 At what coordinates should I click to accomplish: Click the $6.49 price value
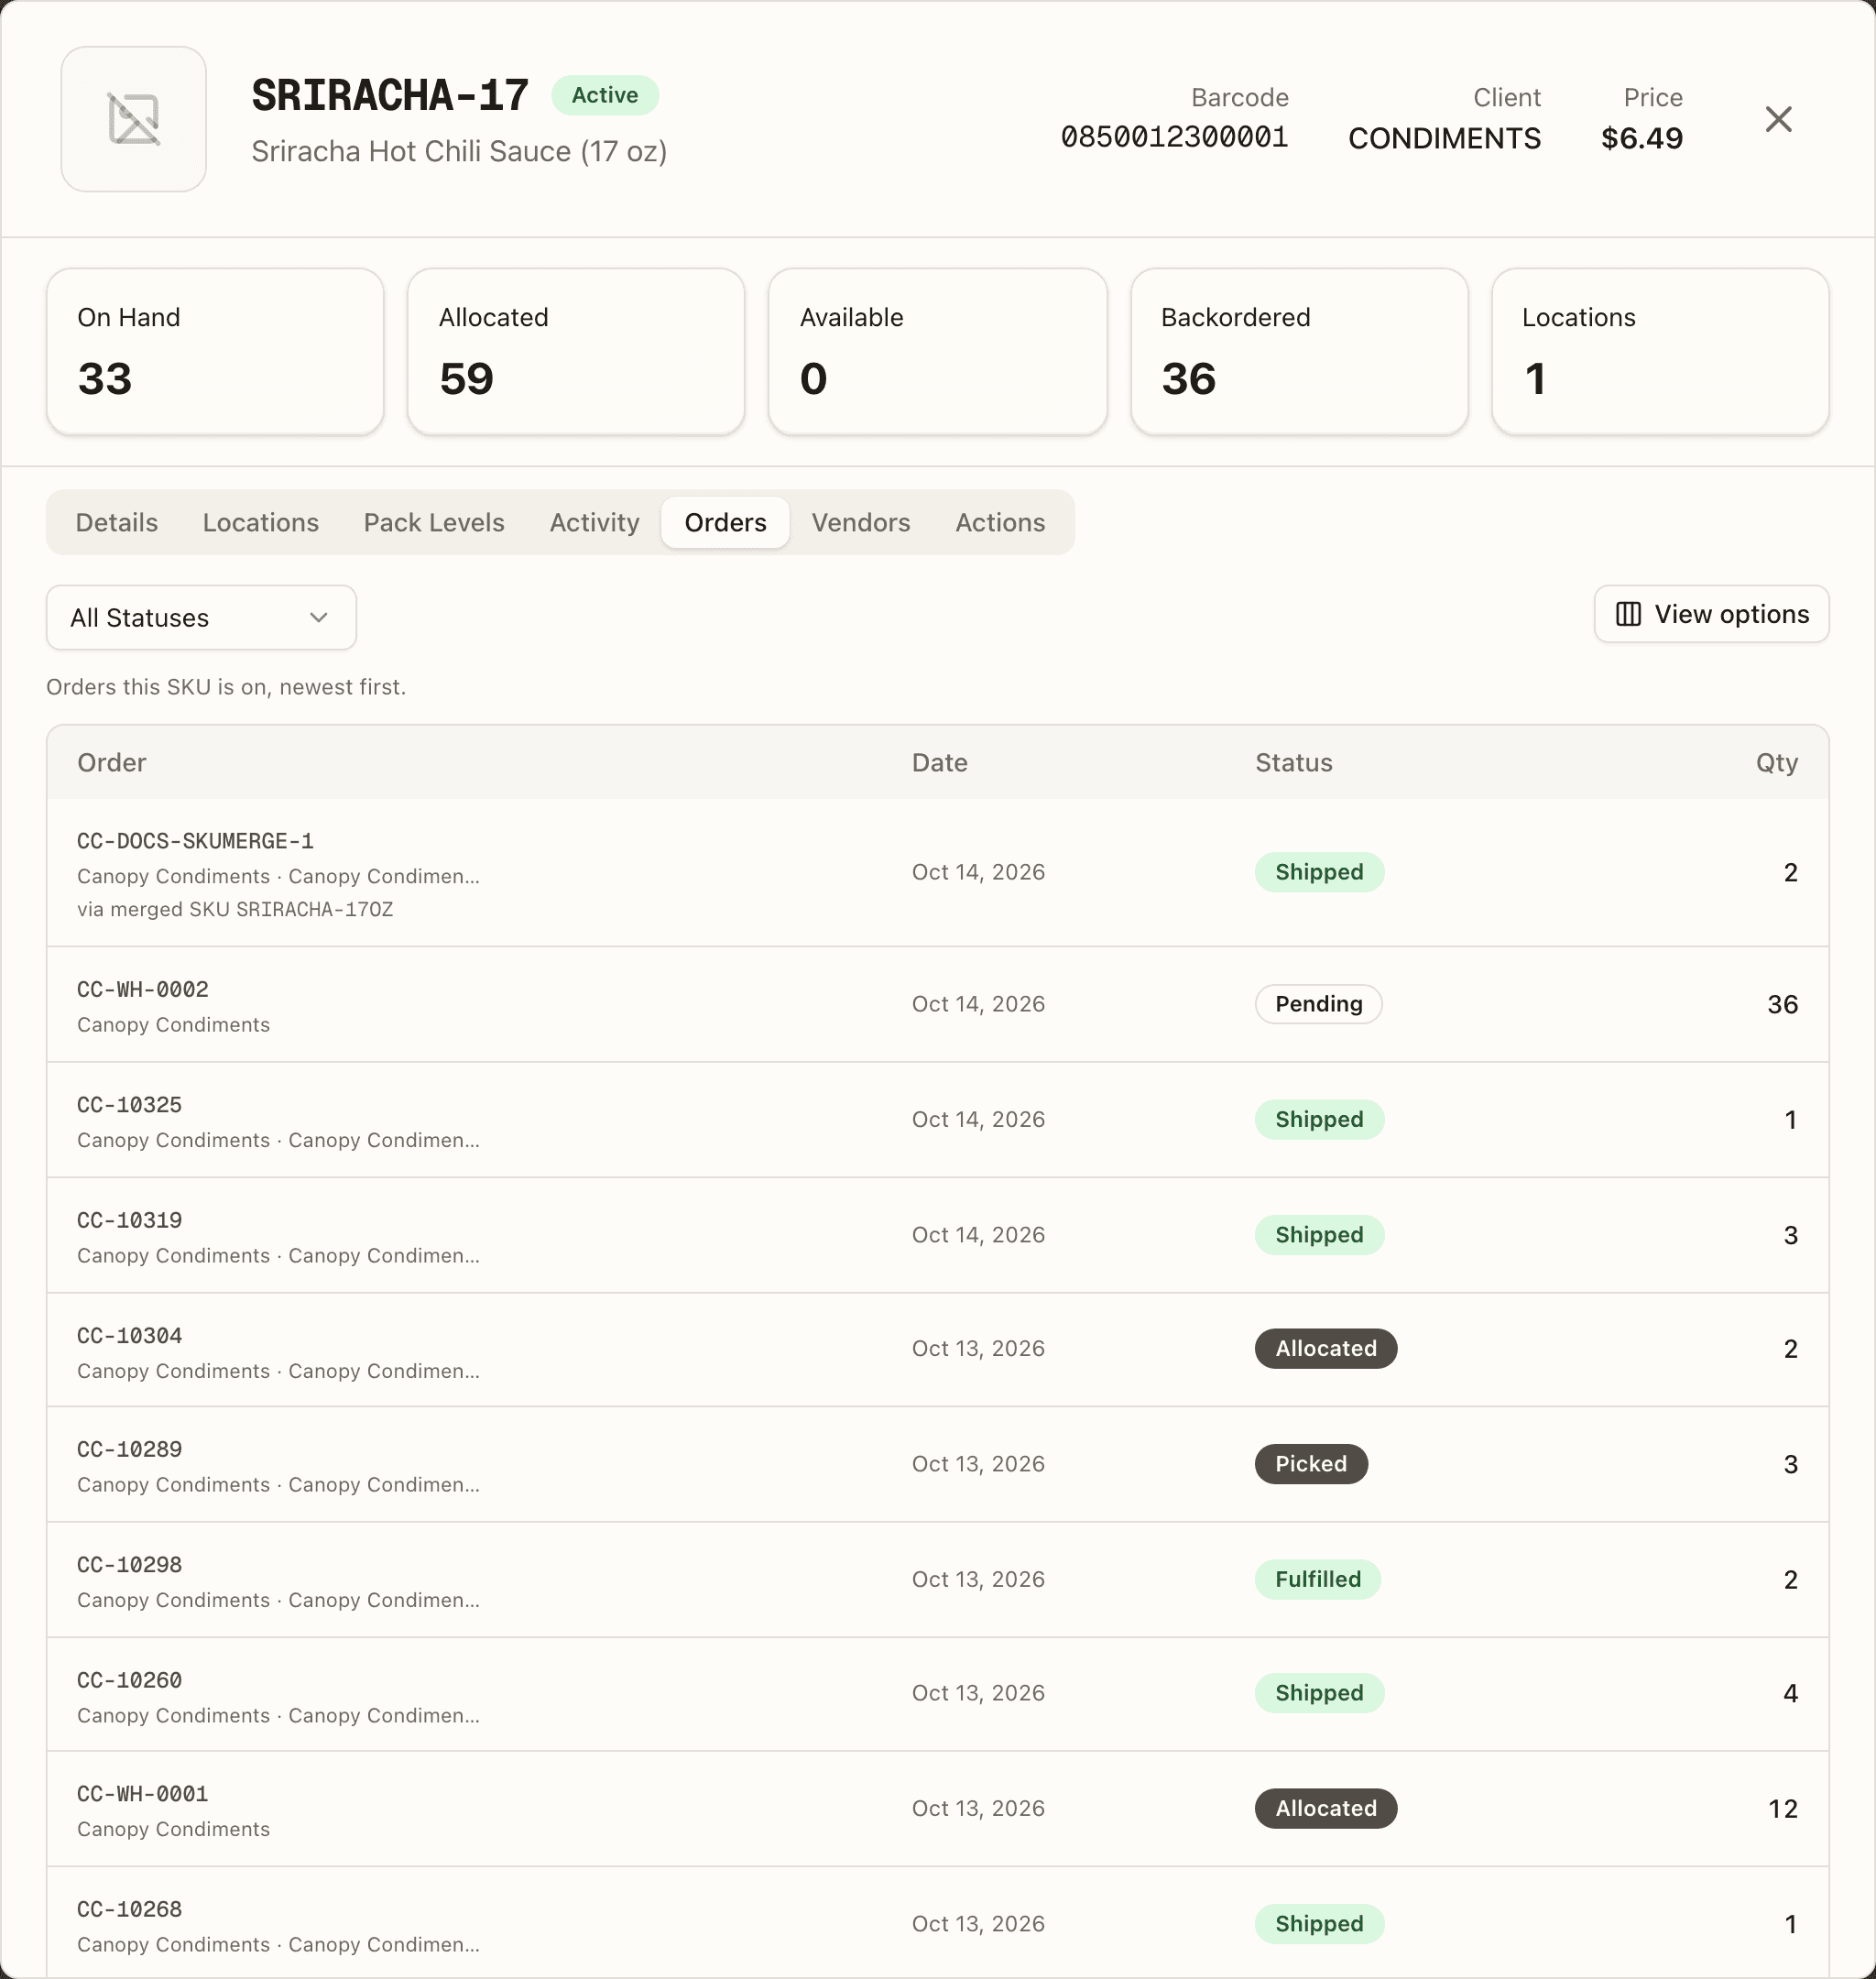pos(1641,138)
